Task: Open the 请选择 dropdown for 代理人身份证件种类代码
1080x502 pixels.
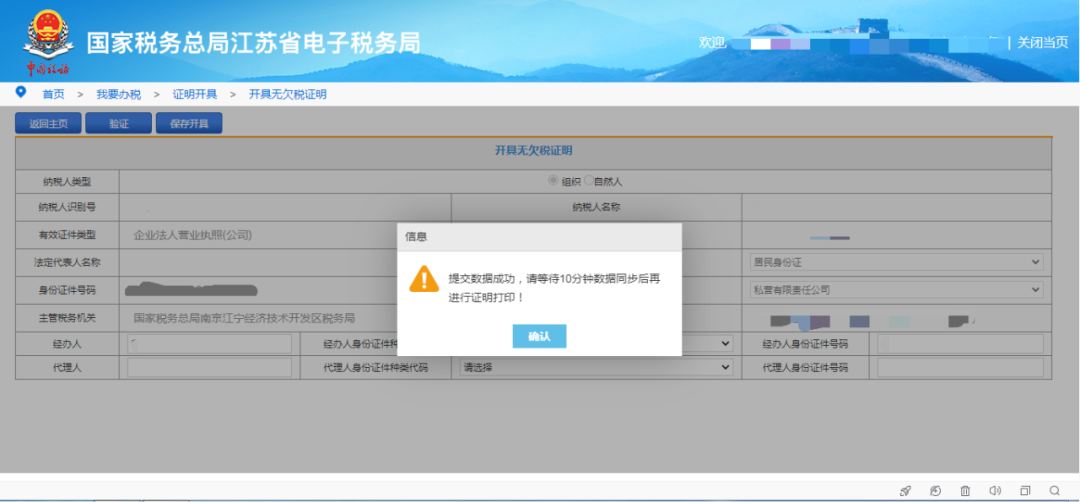Action: pyautogui.click(x=596, y=368)
